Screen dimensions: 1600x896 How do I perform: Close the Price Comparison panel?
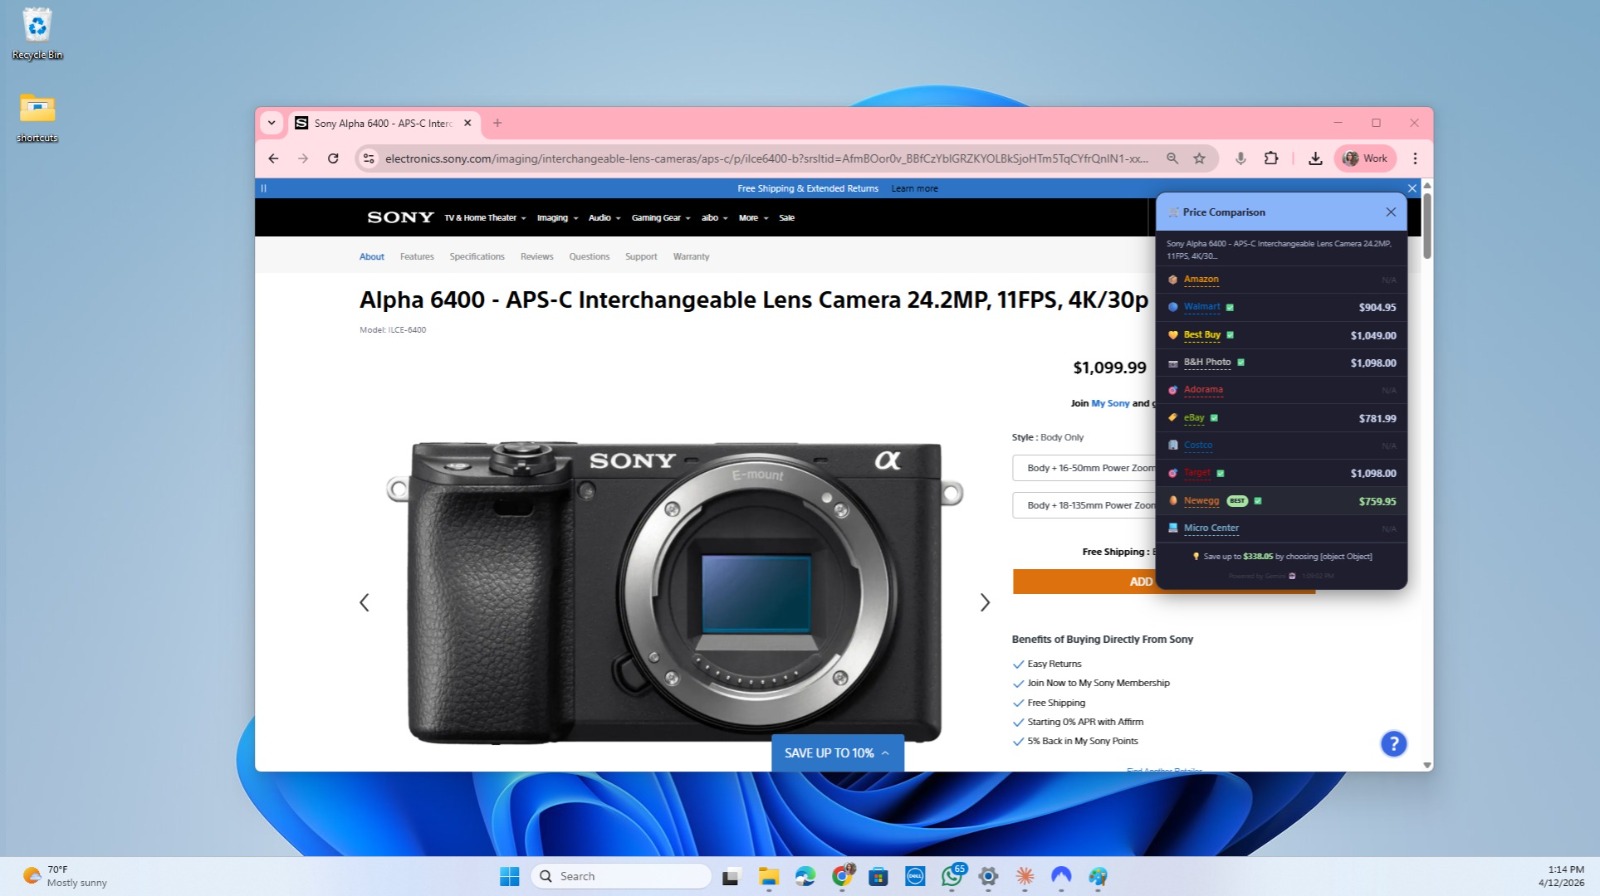click(1390, 212)
